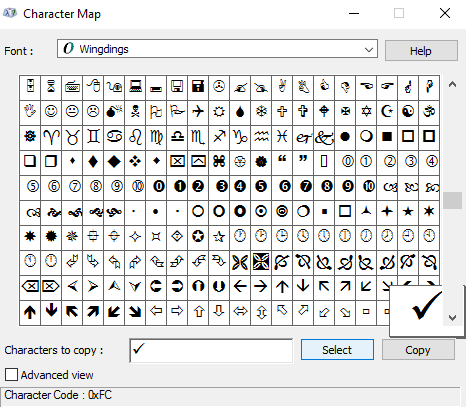Open the Wingdings font dropdown
This screenshot has width=466, height=407.
click(217, 49)
